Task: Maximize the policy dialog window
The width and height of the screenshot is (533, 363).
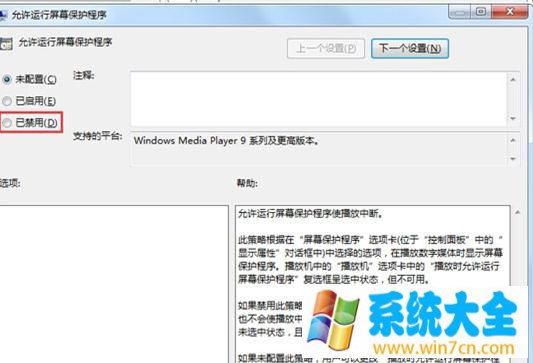Action: tap(480, 12)
